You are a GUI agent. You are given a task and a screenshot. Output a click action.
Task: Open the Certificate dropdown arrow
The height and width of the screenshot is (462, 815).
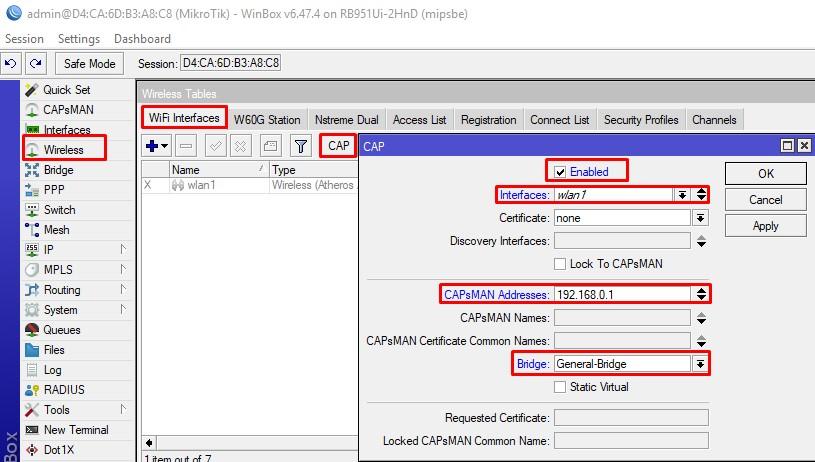(700, 218)
